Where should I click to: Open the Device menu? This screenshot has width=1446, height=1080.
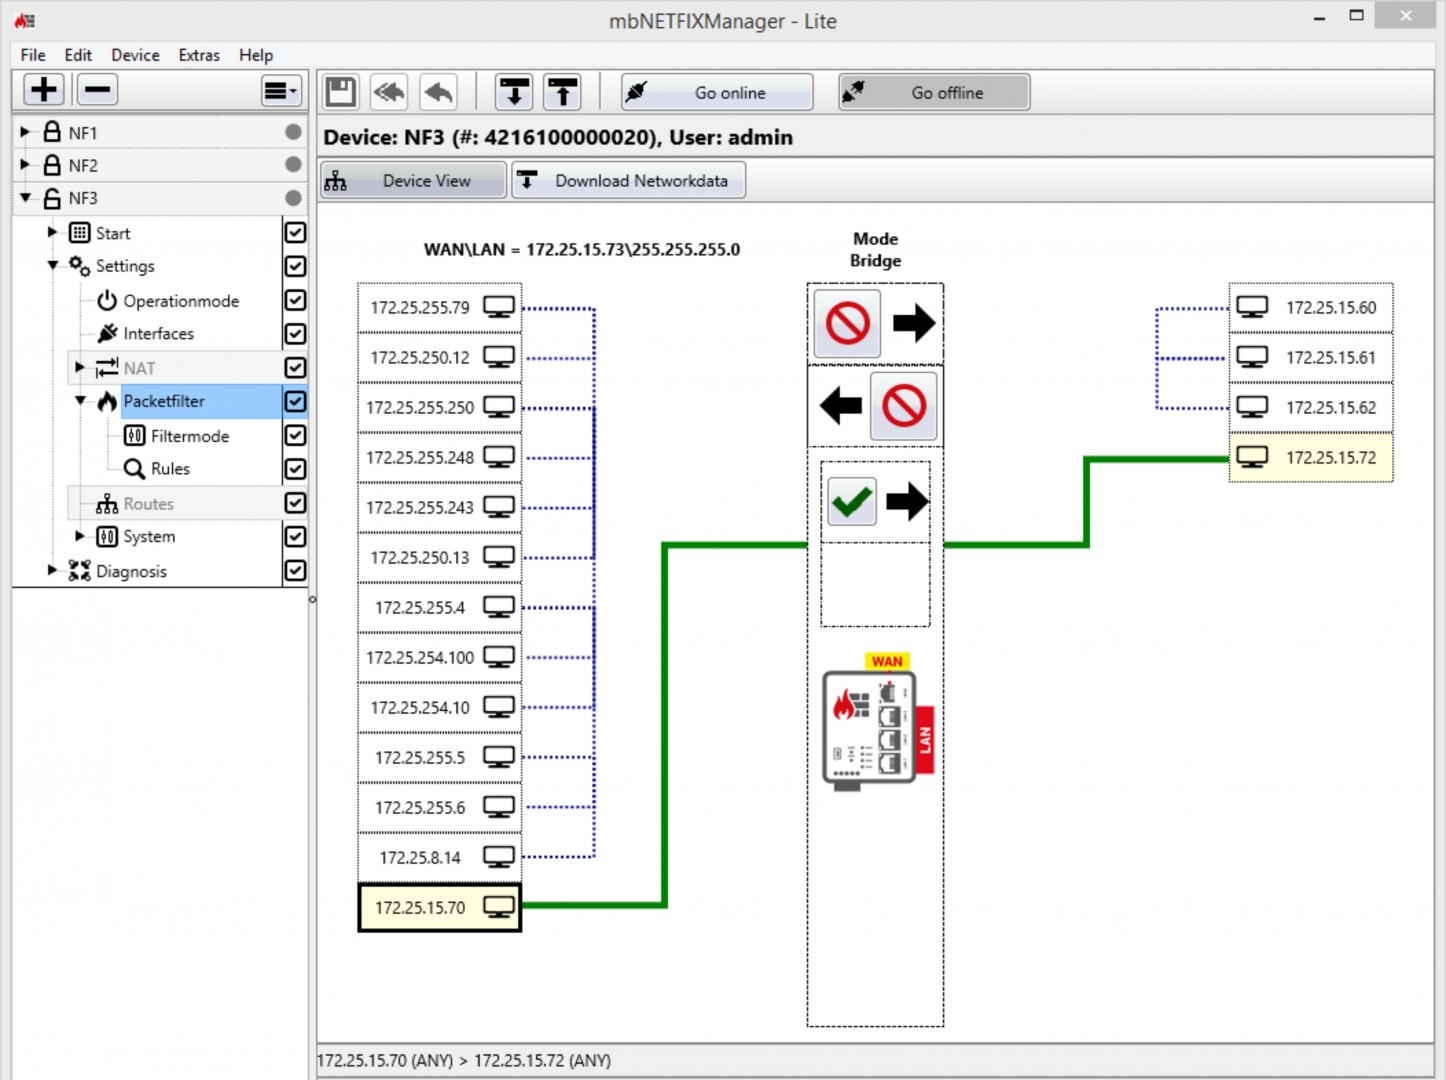(x=135, y=55)
